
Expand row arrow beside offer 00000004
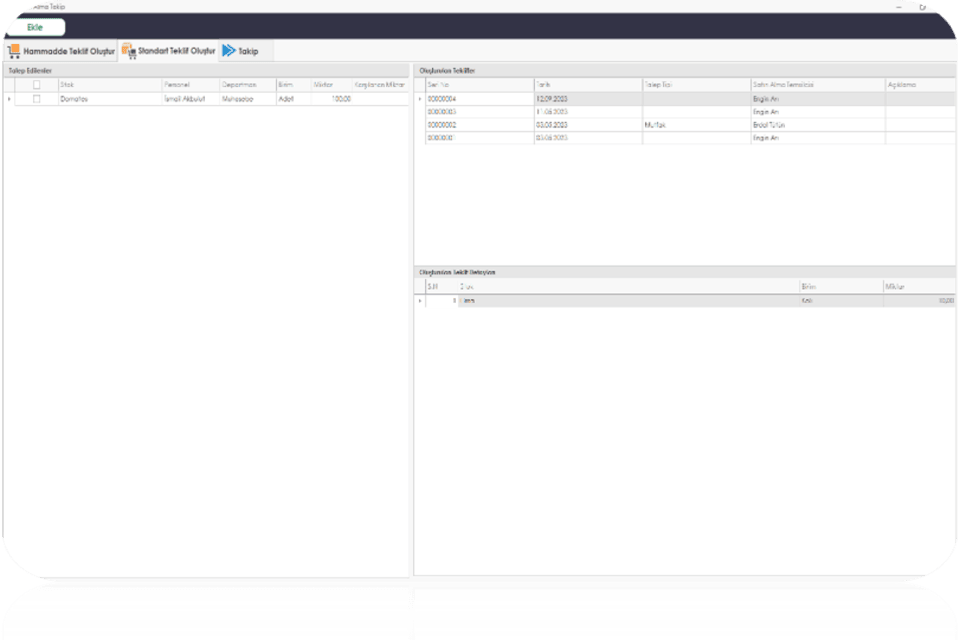pos(420,99)
